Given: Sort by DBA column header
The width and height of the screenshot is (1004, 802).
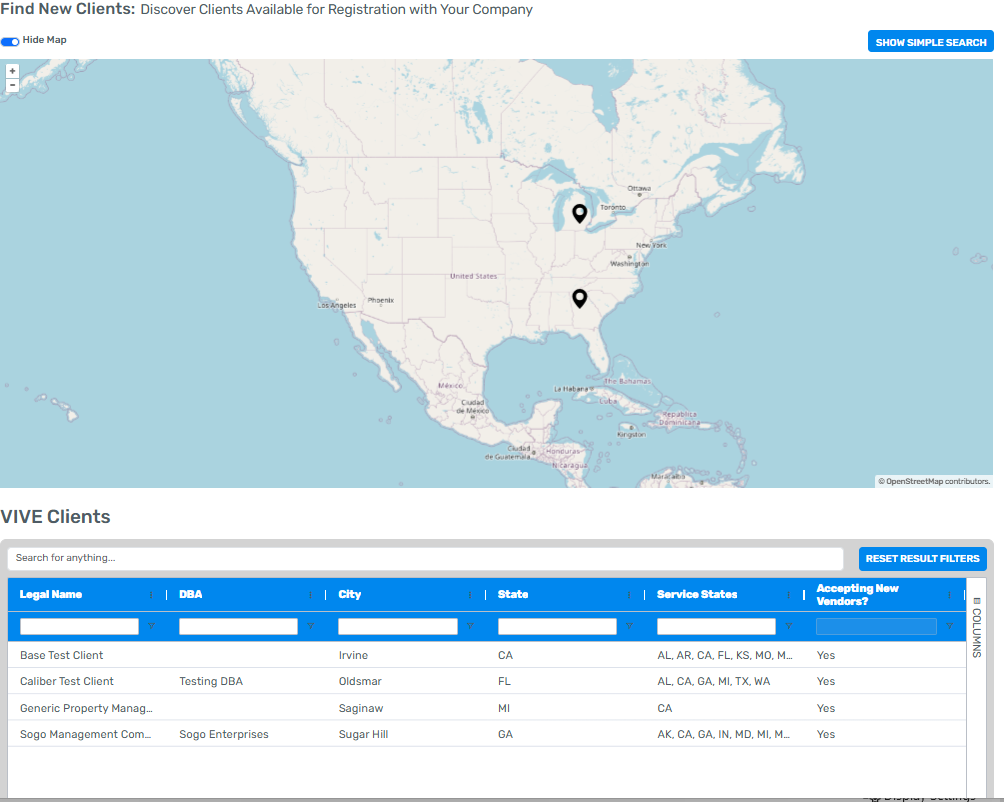Looking at the screenshot, I should pos(191,595).
